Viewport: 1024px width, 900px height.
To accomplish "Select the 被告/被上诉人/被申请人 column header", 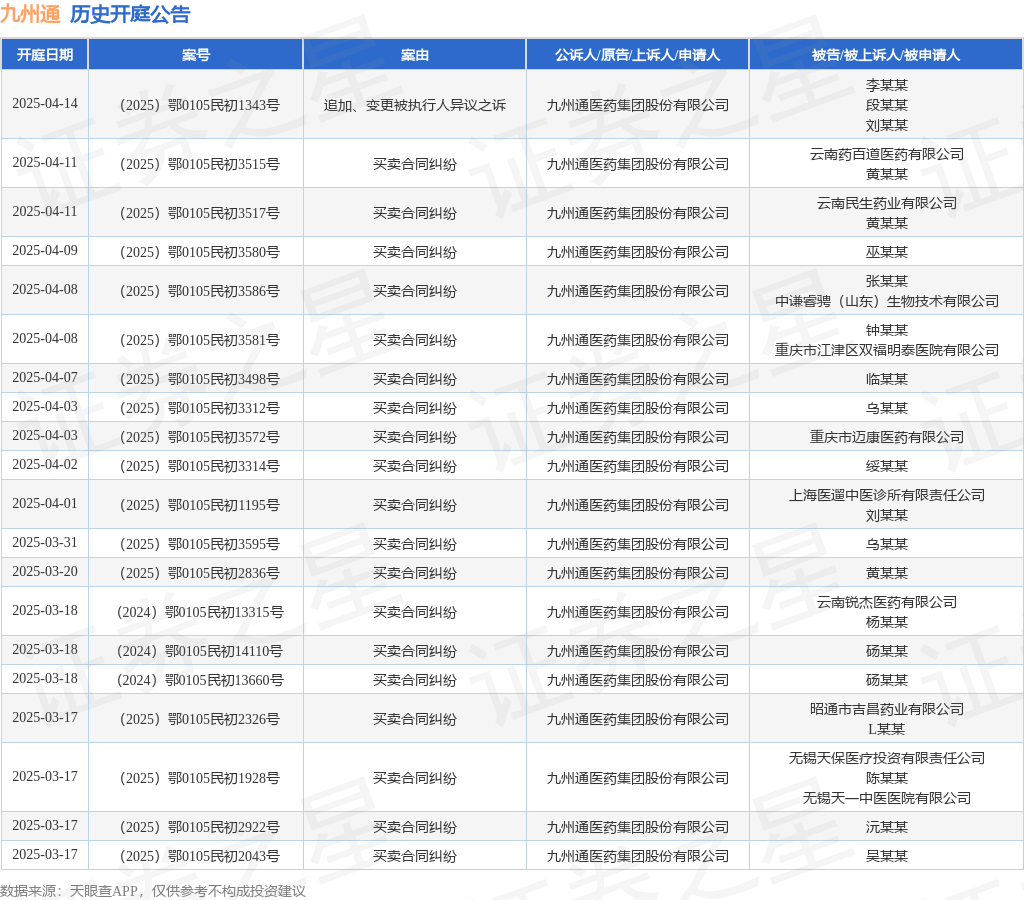I will click(x=886, y=55).
